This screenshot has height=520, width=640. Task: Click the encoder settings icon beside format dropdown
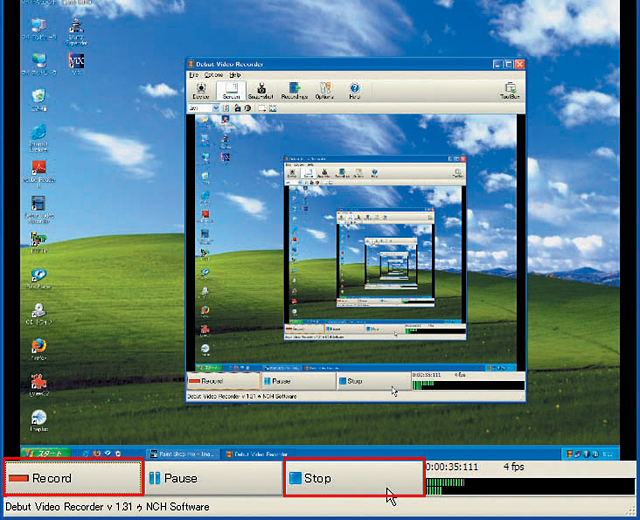(226, 108)
